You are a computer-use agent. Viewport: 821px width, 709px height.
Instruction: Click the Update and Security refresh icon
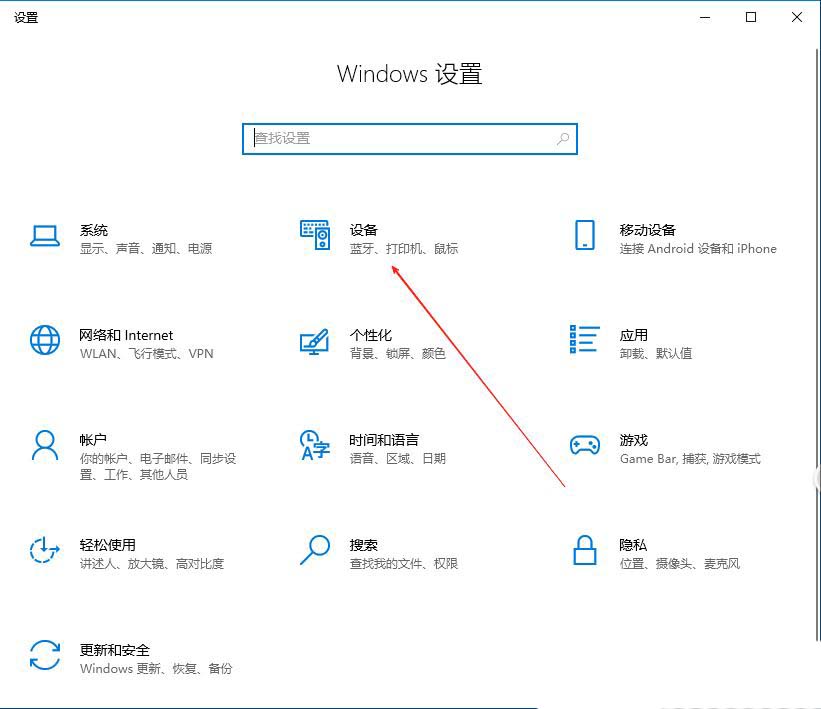point(45,656)
